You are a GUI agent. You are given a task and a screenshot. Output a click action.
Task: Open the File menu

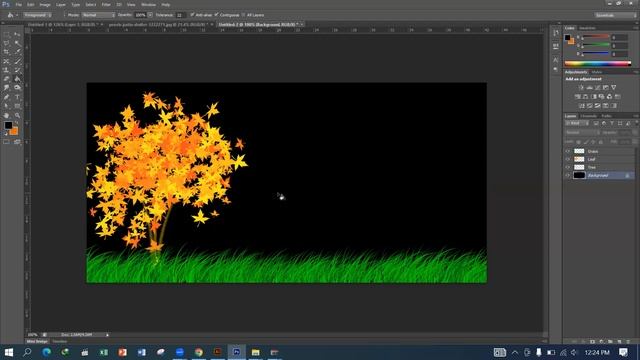[x=18, y=4]
